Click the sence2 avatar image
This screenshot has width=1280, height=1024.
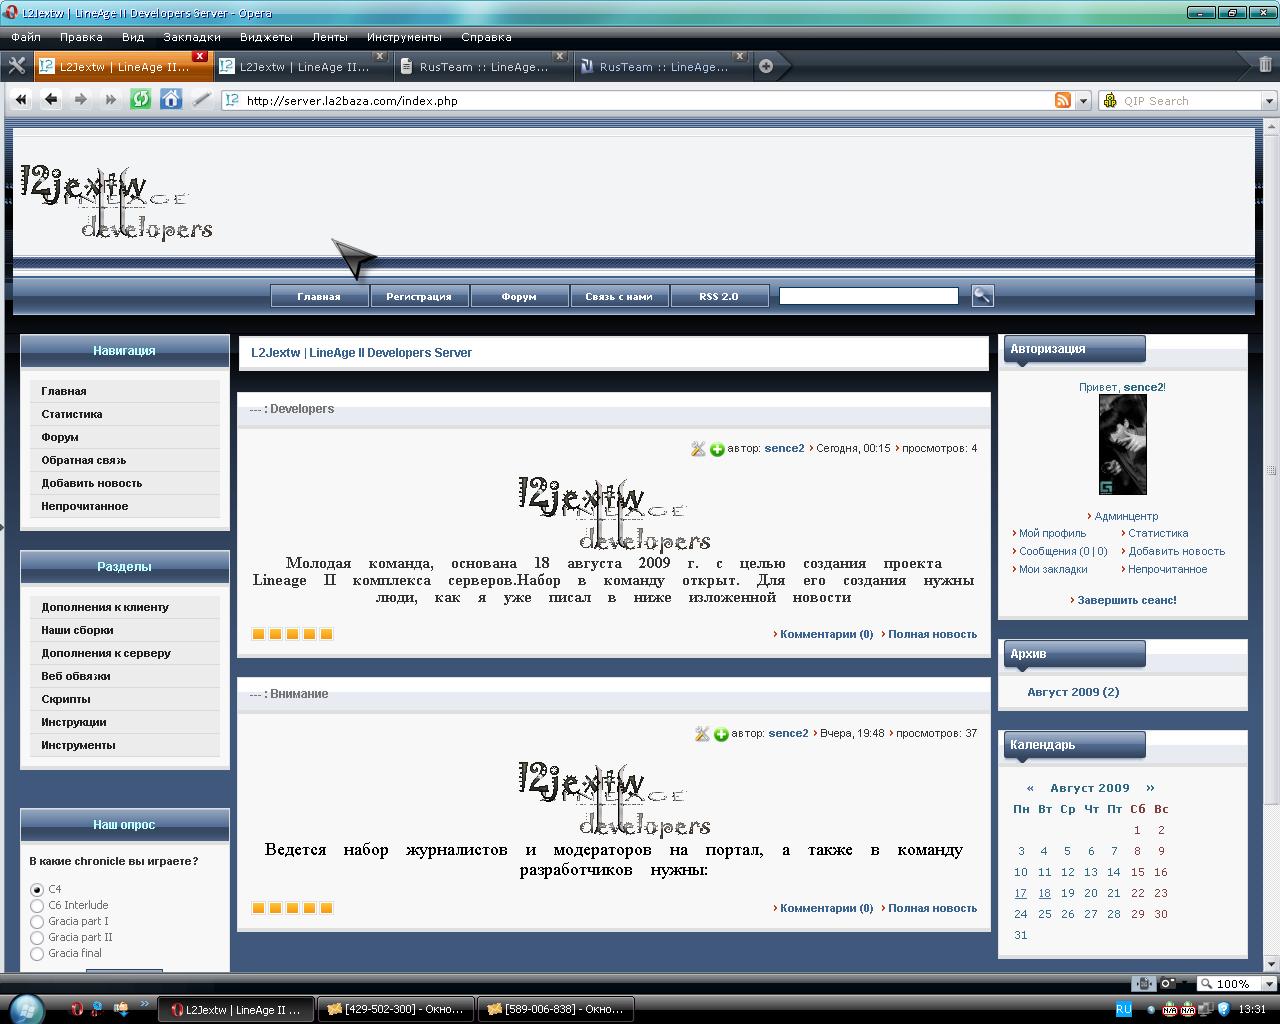tap(1122, 444)
